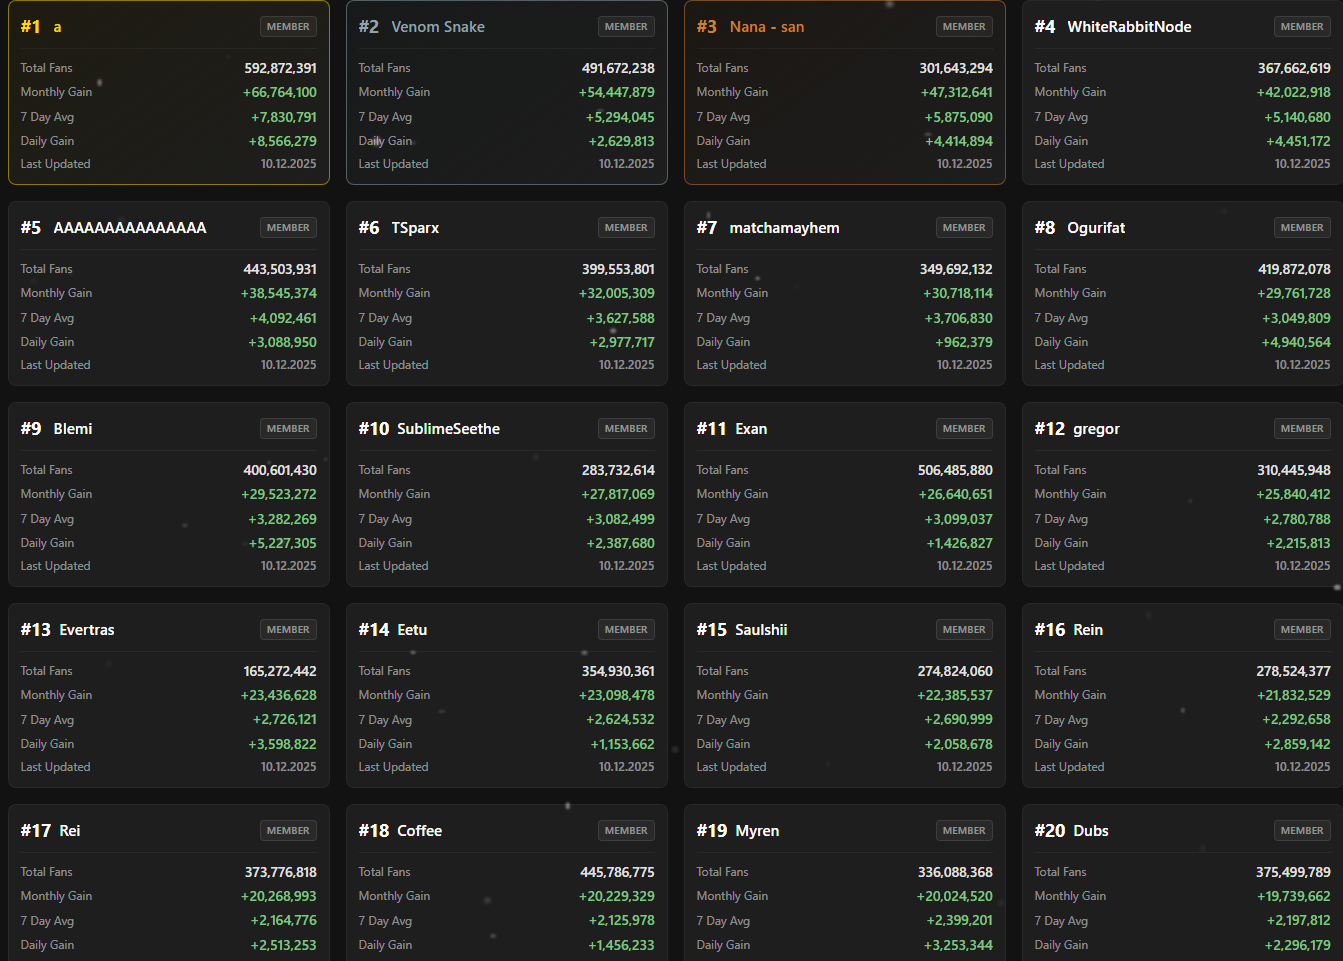Open the "Myren" player name

pos(757,831)
